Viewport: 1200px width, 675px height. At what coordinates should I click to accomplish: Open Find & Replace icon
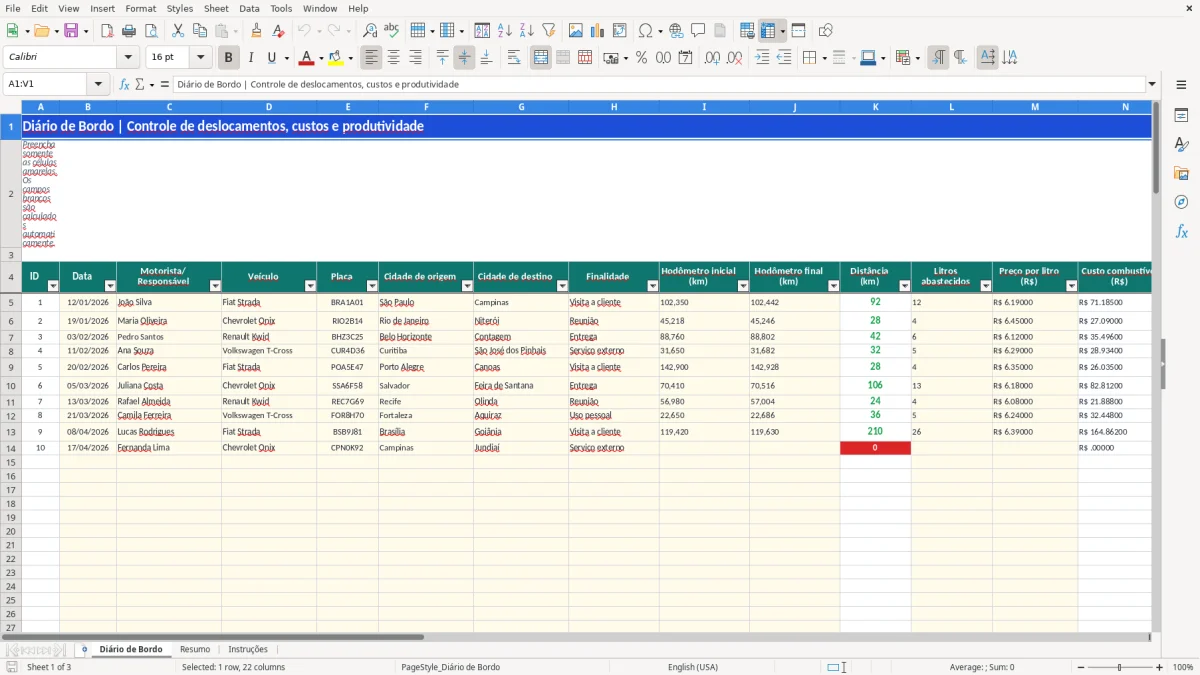[370, 31]
